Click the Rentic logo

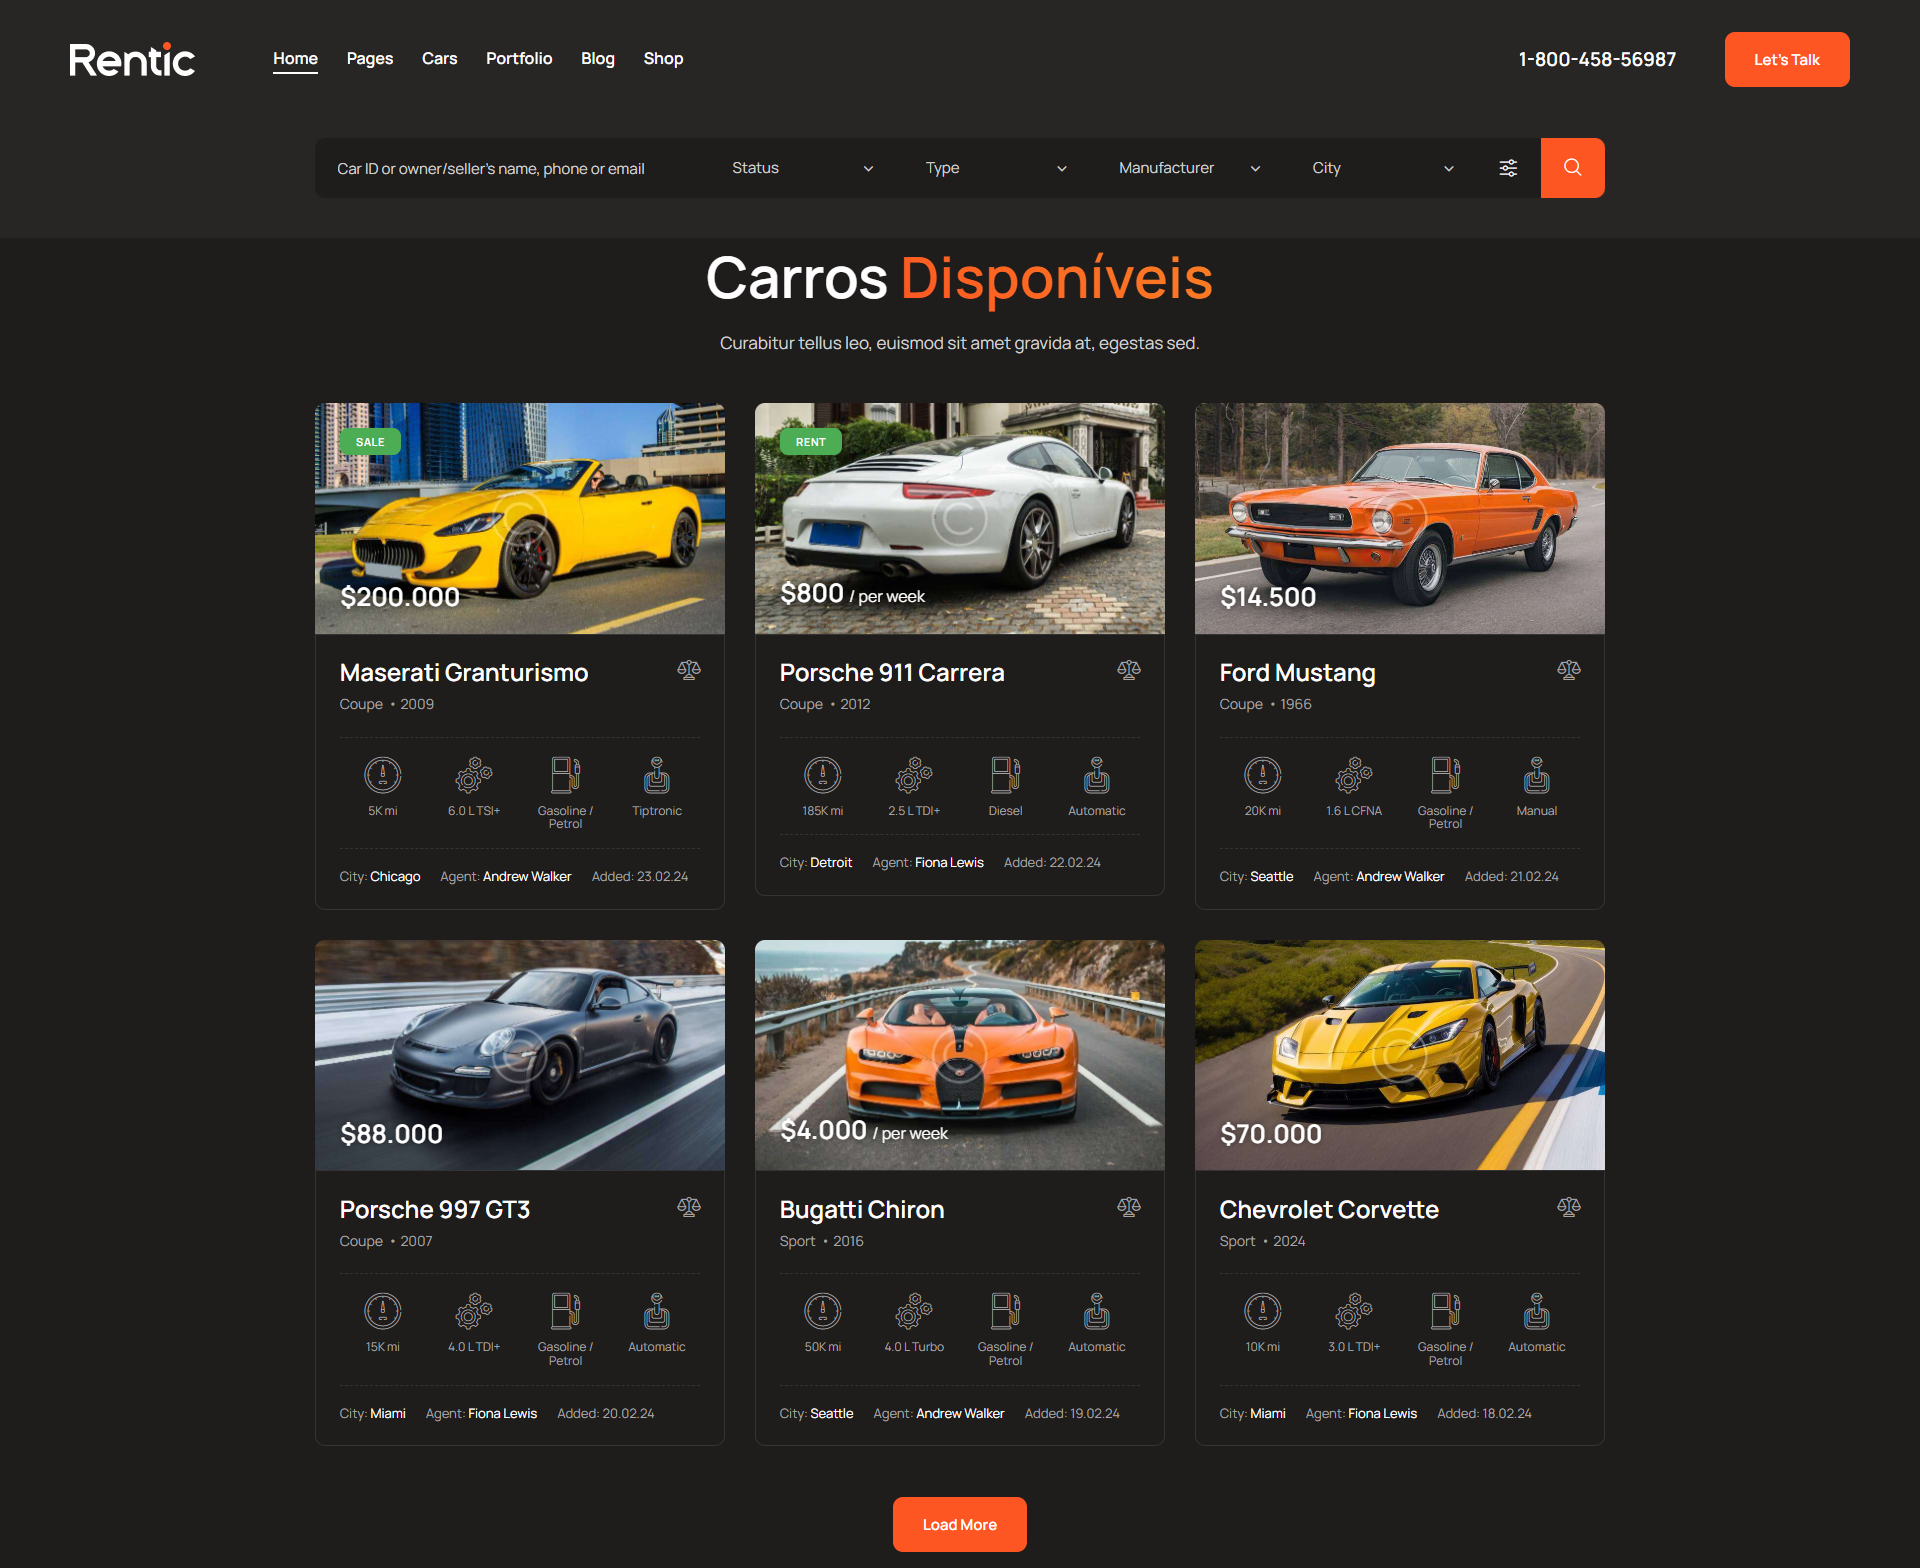[132, 60]
